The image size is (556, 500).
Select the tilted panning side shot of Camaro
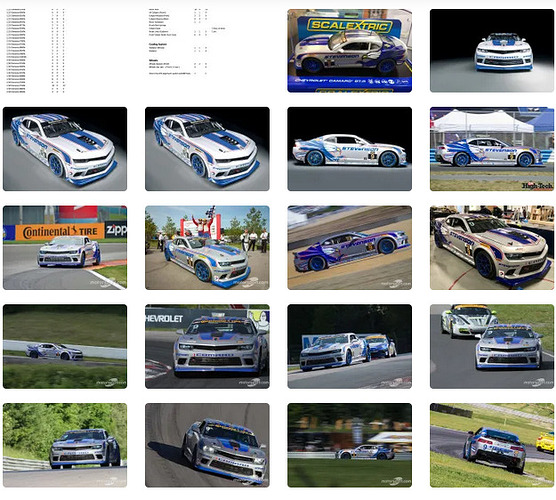tap(349, 248)
